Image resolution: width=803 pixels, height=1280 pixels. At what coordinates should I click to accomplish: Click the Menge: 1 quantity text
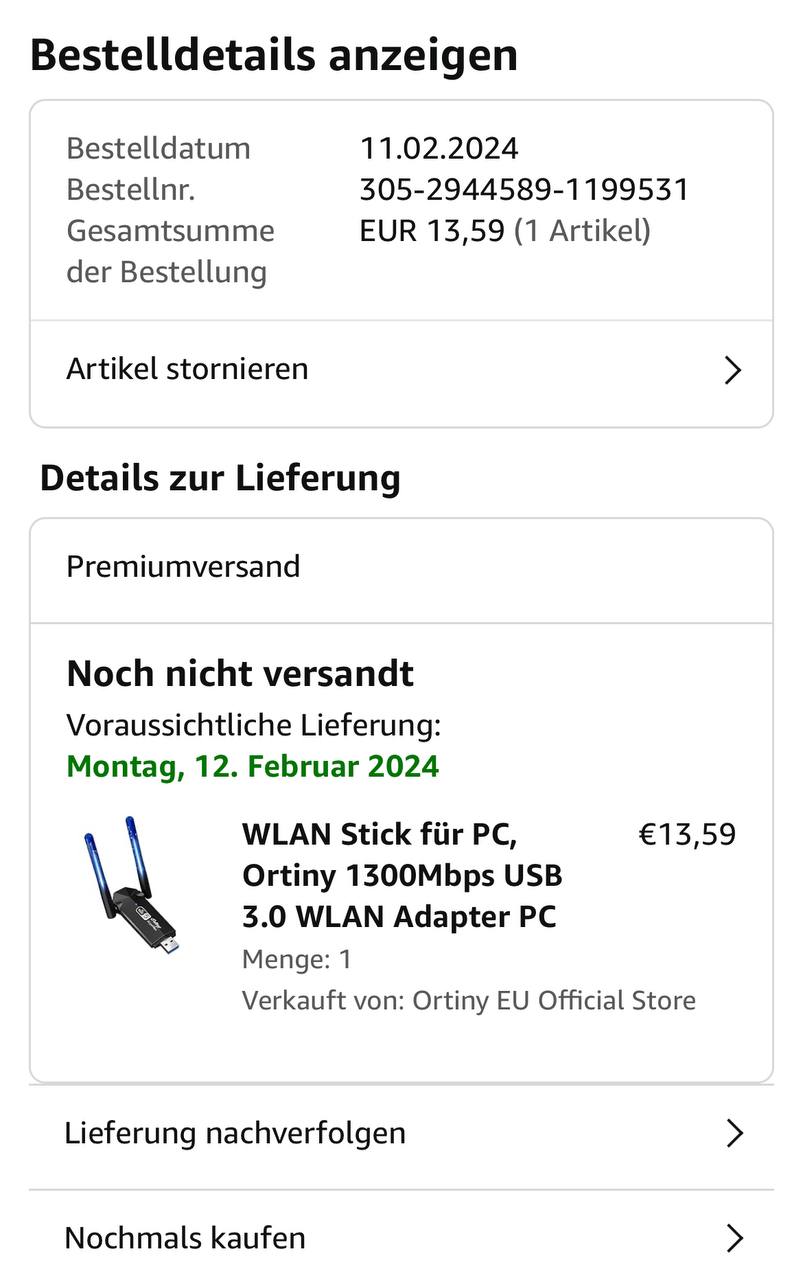(x=297, y=960)
